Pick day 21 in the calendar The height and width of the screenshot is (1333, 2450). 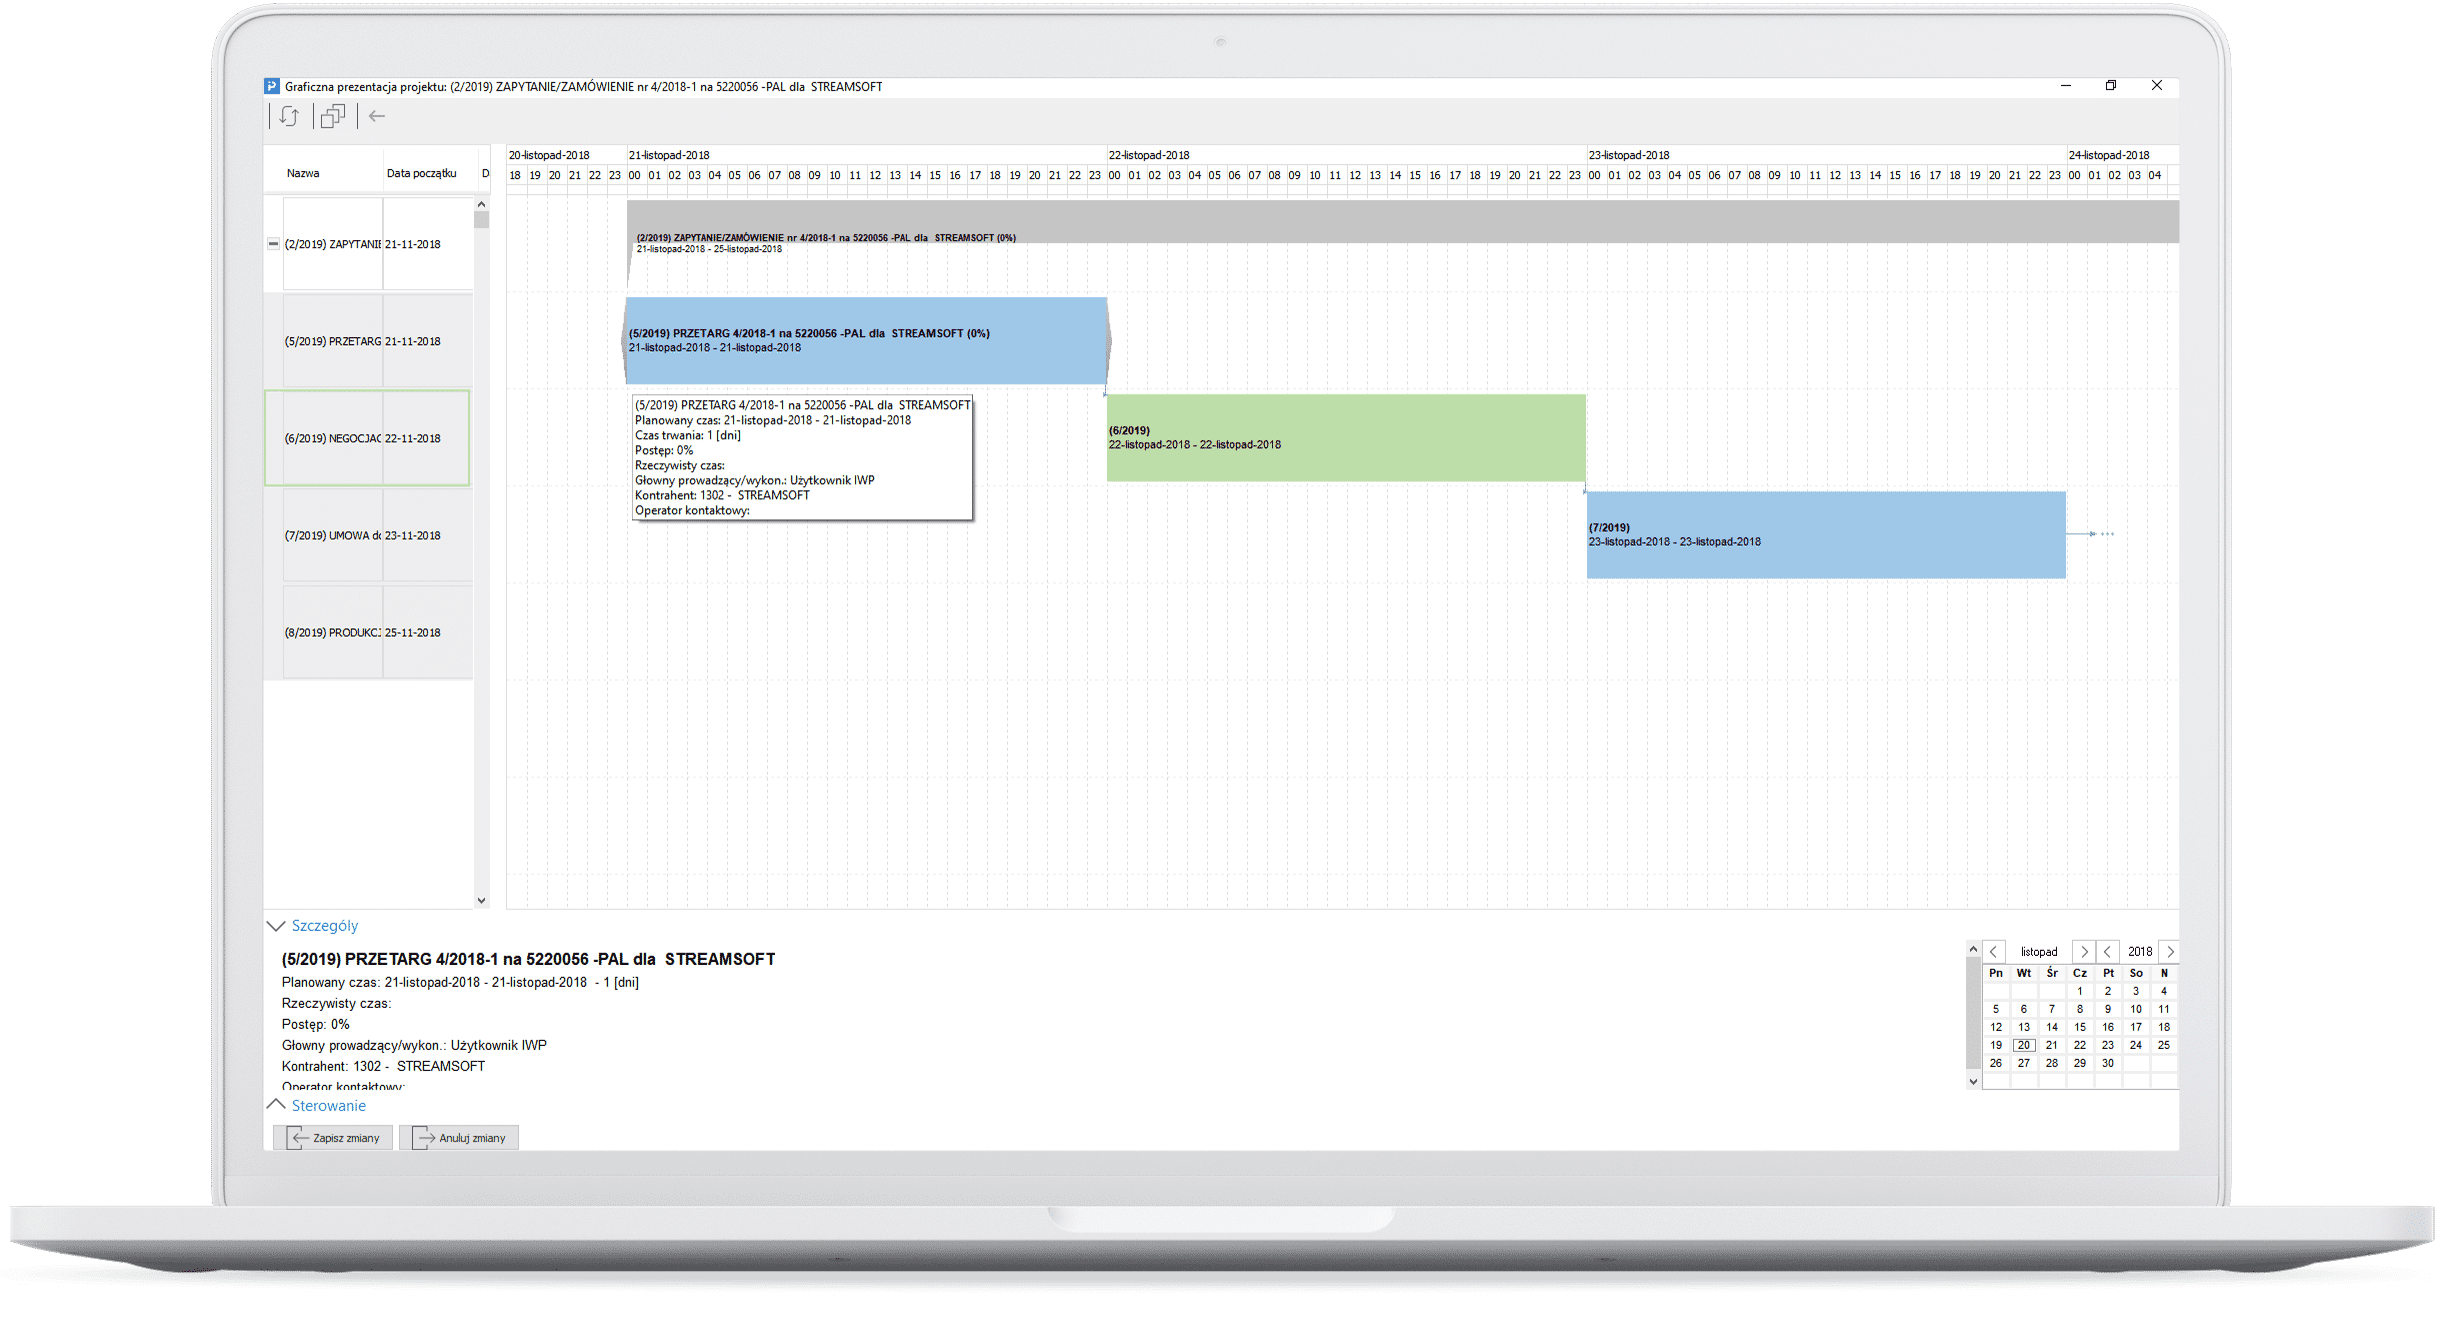point(2052,1045)
